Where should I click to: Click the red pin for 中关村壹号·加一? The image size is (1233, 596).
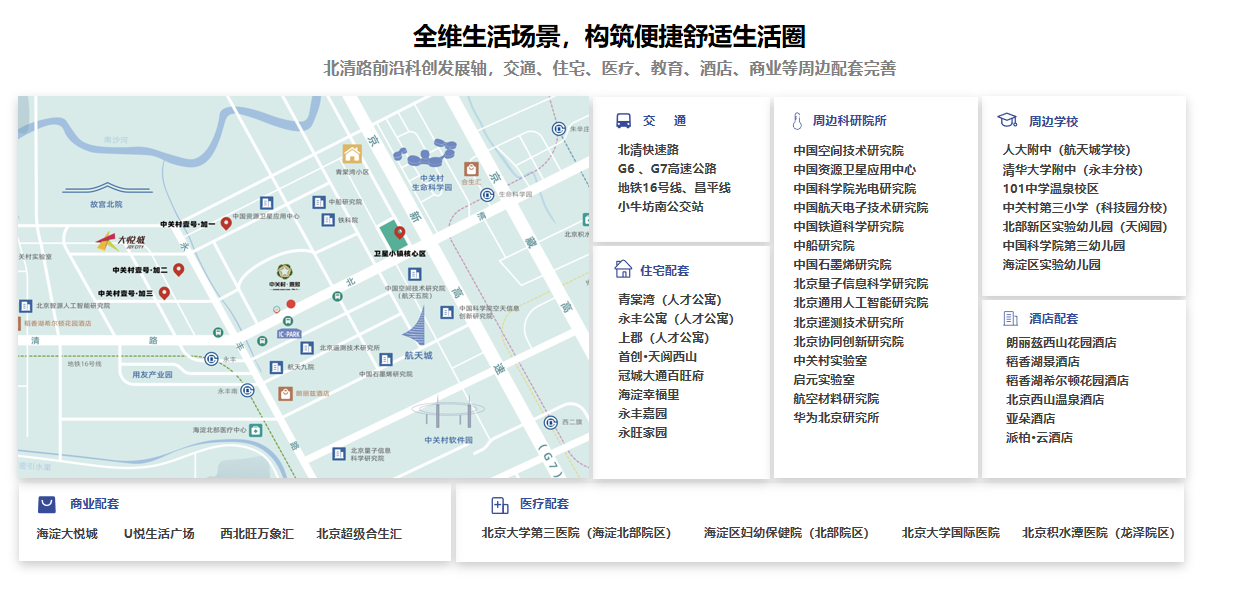(x=226, y=222)
